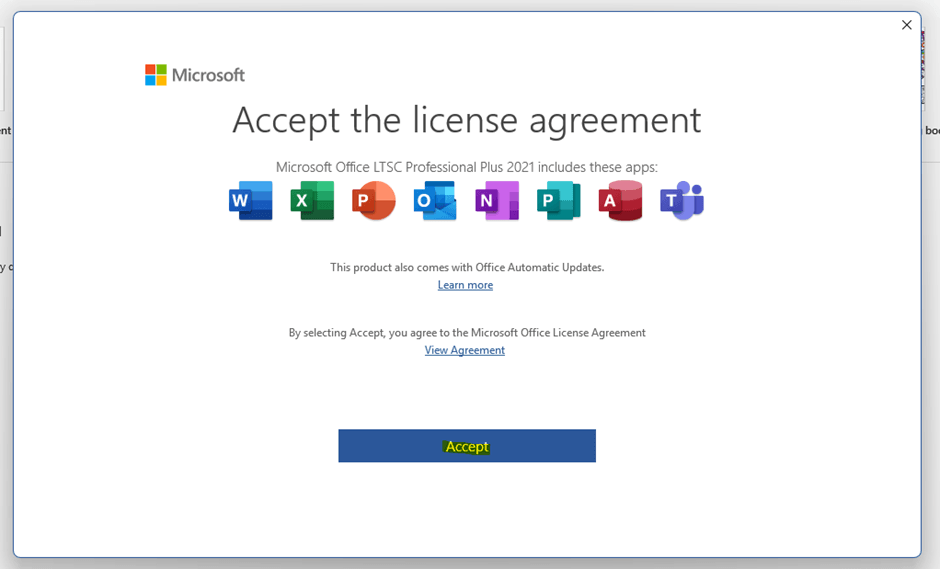The height and width of the screenshot is (569, 940).
Task: Open the Learn more link
Action: [465, 285]
